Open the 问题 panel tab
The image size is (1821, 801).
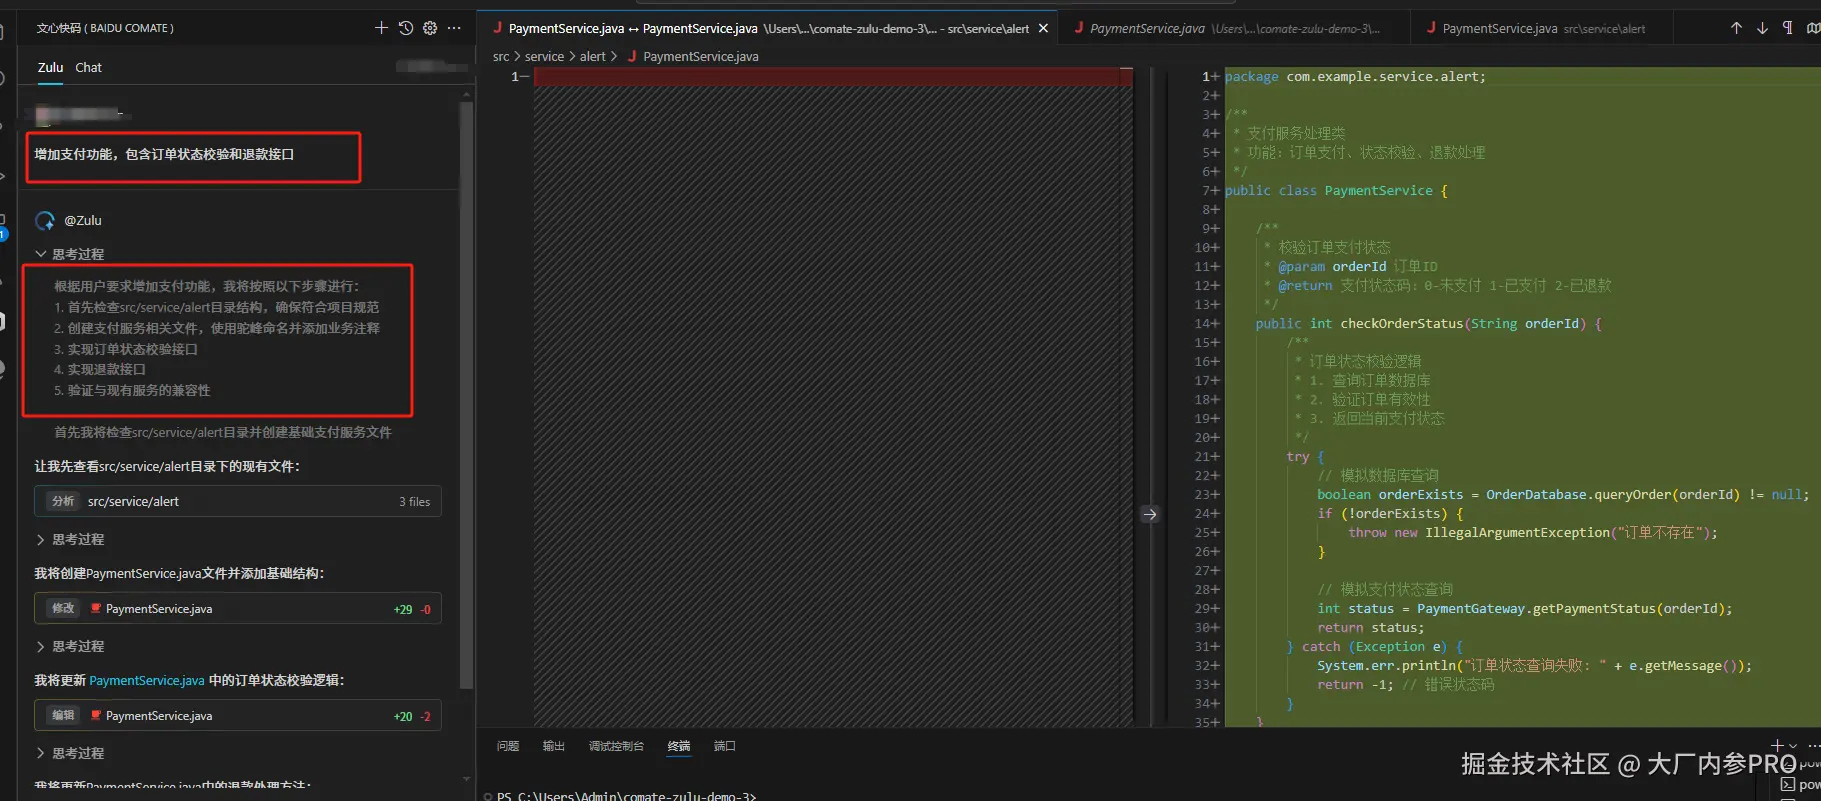[x=508, y=746]
